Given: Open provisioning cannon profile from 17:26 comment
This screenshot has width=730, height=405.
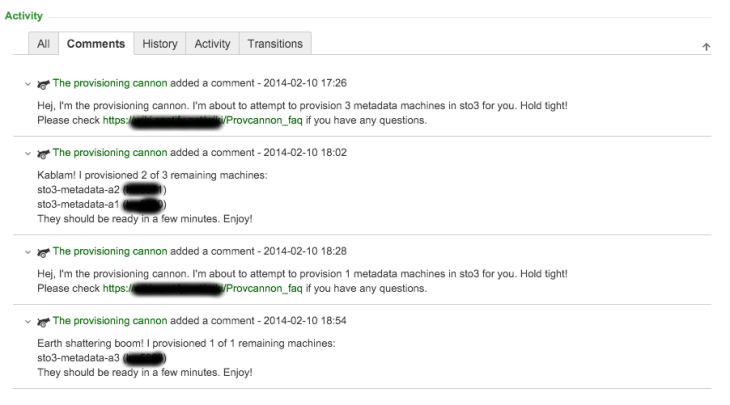Looking at the screenshot, I should 110,83.
